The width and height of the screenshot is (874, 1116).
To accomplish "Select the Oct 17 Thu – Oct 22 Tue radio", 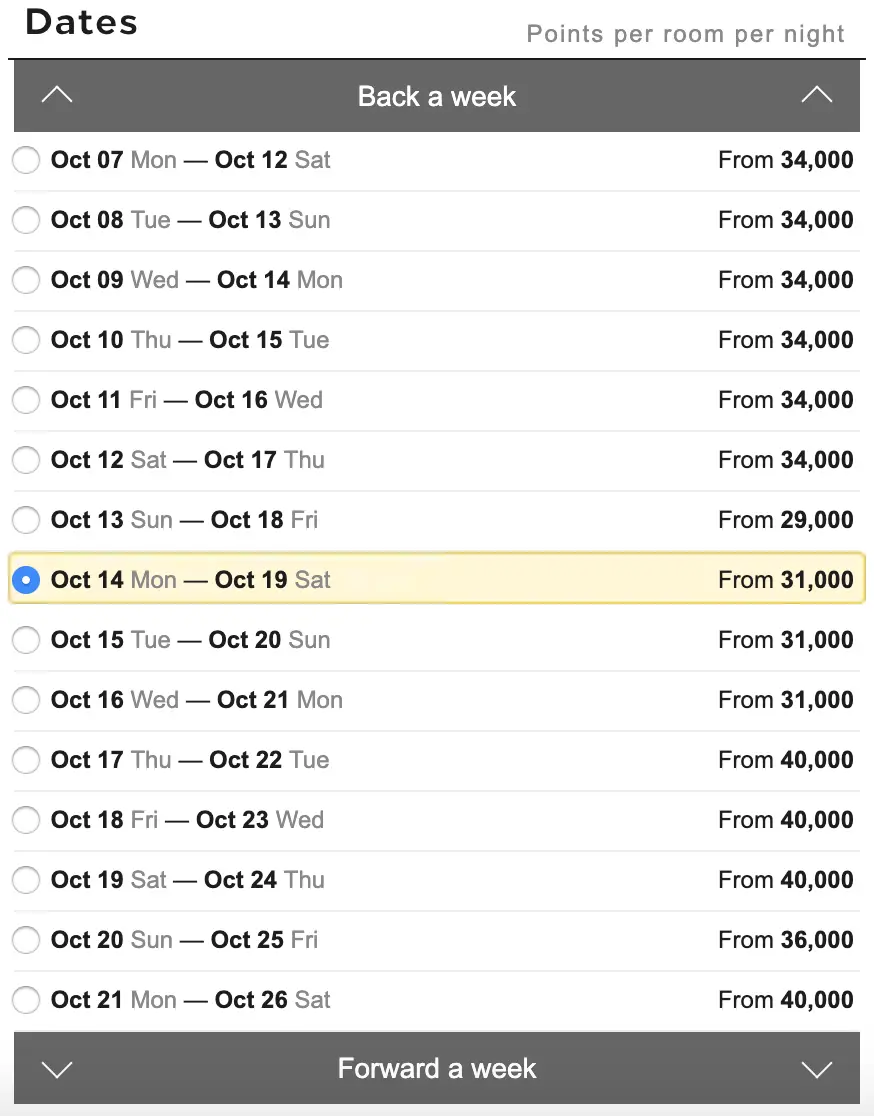I will (26, 760).
